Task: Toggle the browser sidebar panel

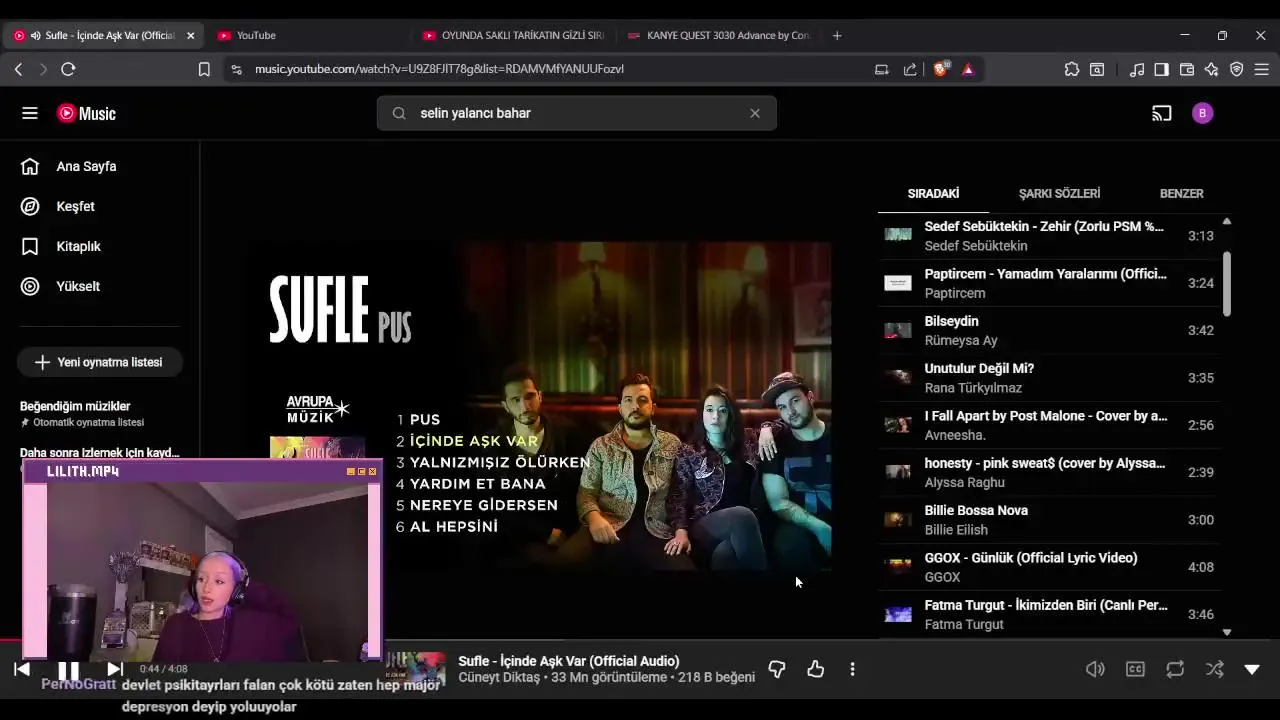Action: coord(1161,69)
